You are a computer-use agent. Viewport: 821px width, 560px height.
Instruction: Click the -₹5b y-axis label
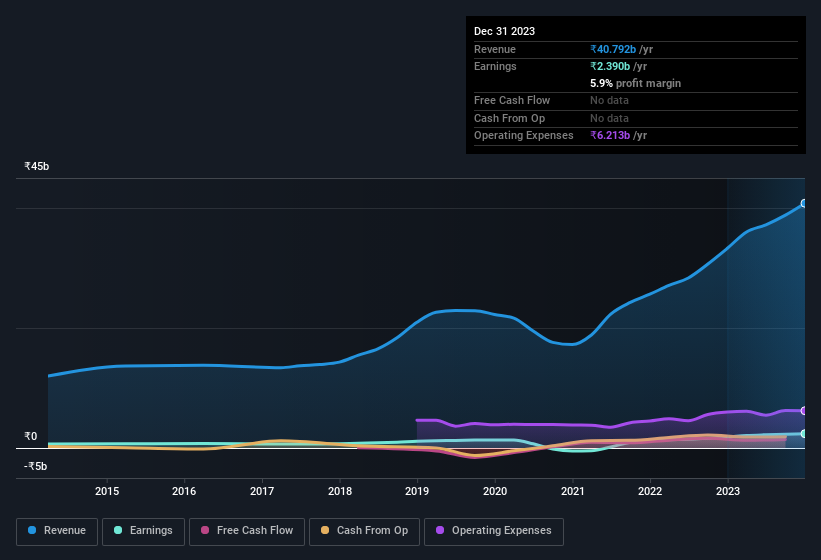click(36, 466)
